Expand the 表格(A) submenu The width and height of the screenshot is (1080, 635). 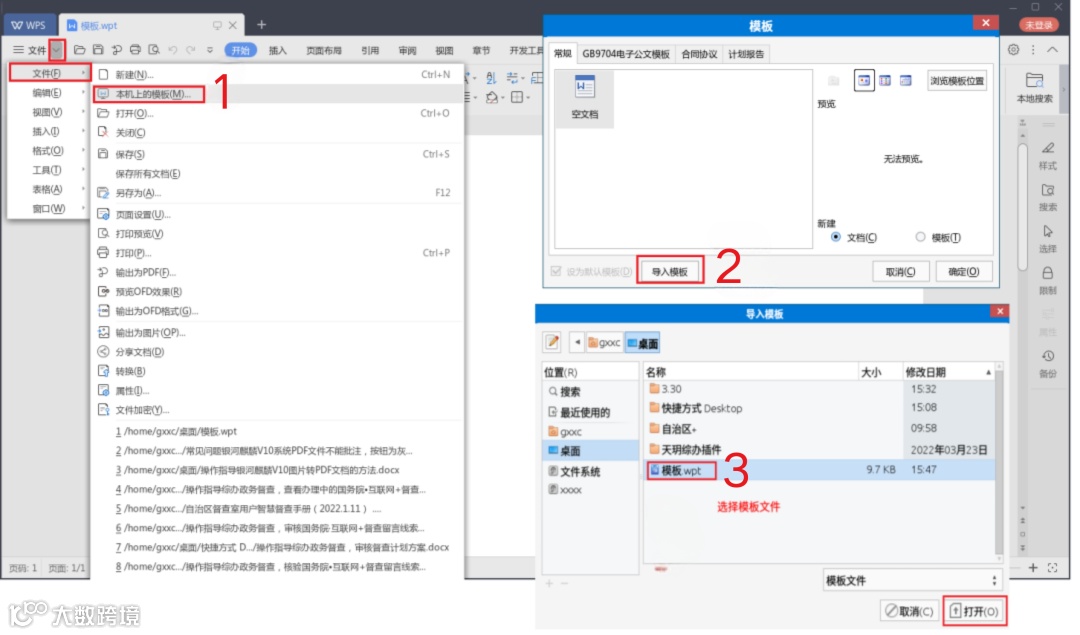(x=49, y=189)
